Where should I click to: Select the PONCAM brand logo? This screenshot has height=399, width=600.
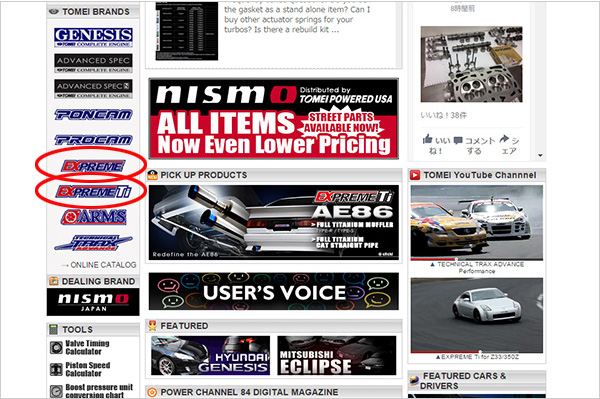pos(93,114)
